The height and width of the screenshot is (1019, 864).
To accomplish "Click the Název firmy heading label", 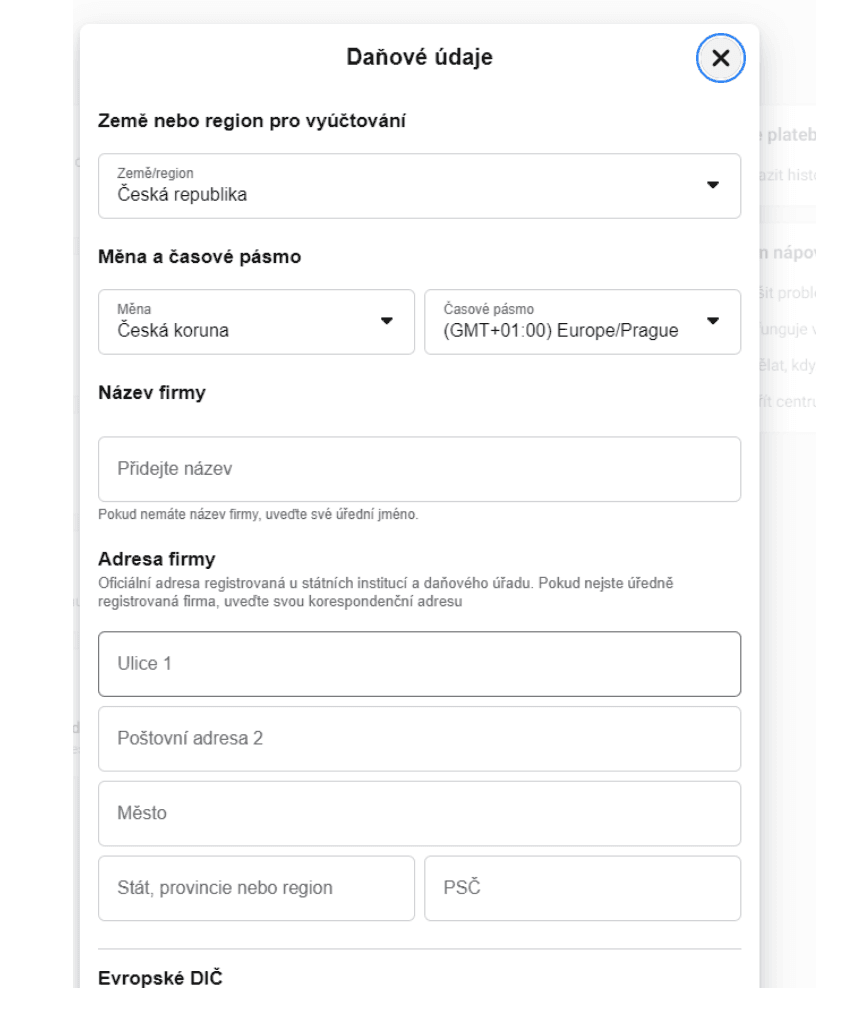I will (x=151, y=393).
